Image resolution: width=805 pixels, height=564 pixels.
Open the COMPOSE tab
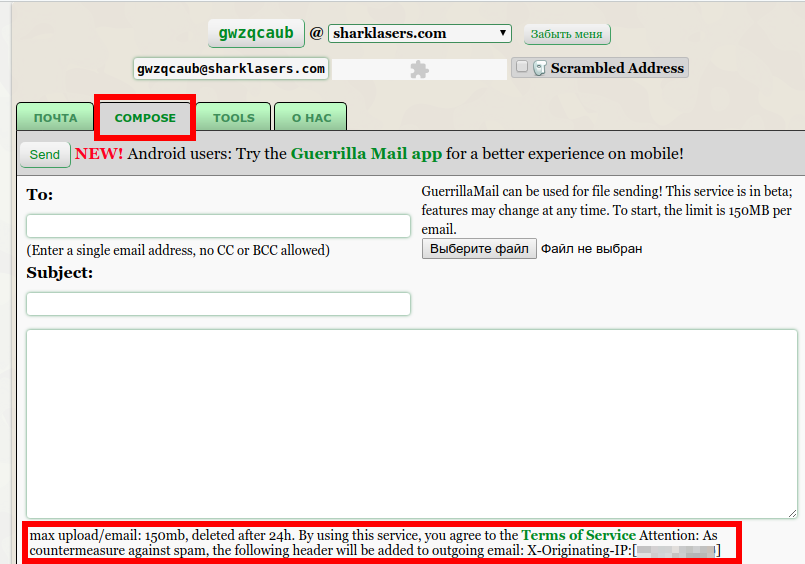tap(145, 118)
